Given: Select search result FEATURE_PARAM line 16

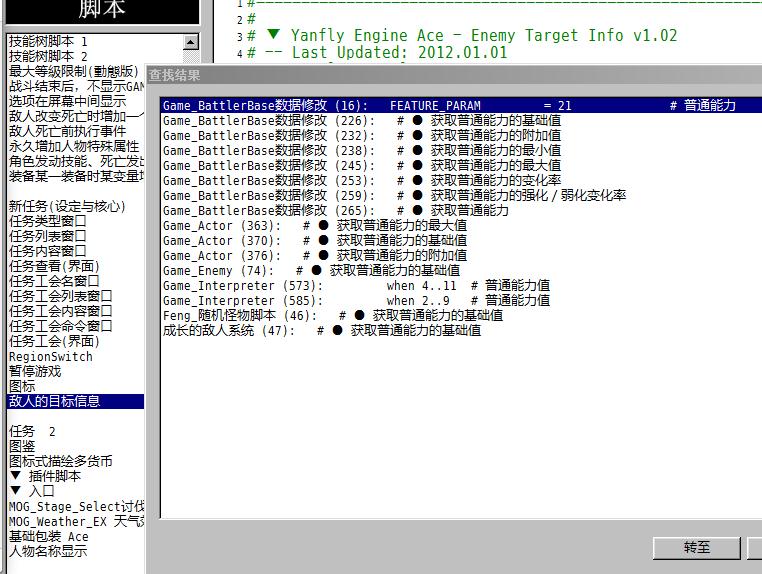Looking at the screenshot, I should pyautogui.click(x=461, y=105).
